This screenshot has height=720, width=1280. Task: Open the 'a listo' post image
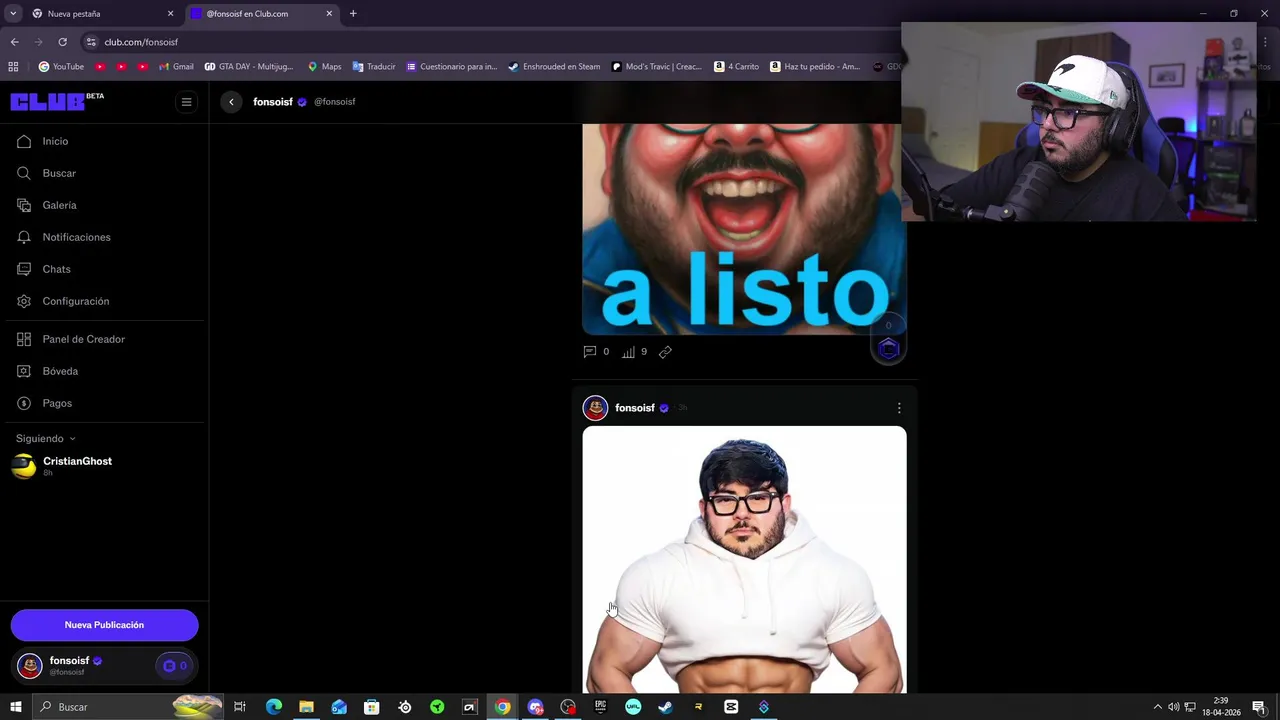[x=744, y=229]
